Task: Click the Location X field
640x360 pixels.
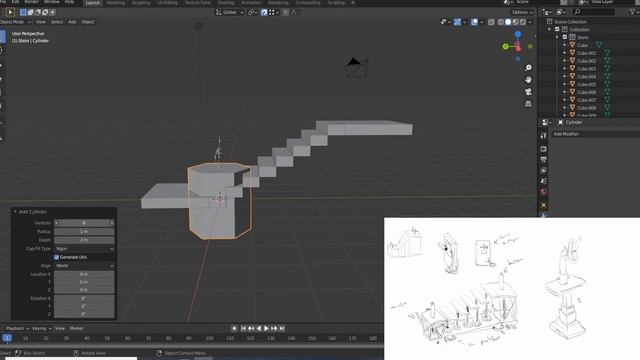Action: click(x=84, y=274)
